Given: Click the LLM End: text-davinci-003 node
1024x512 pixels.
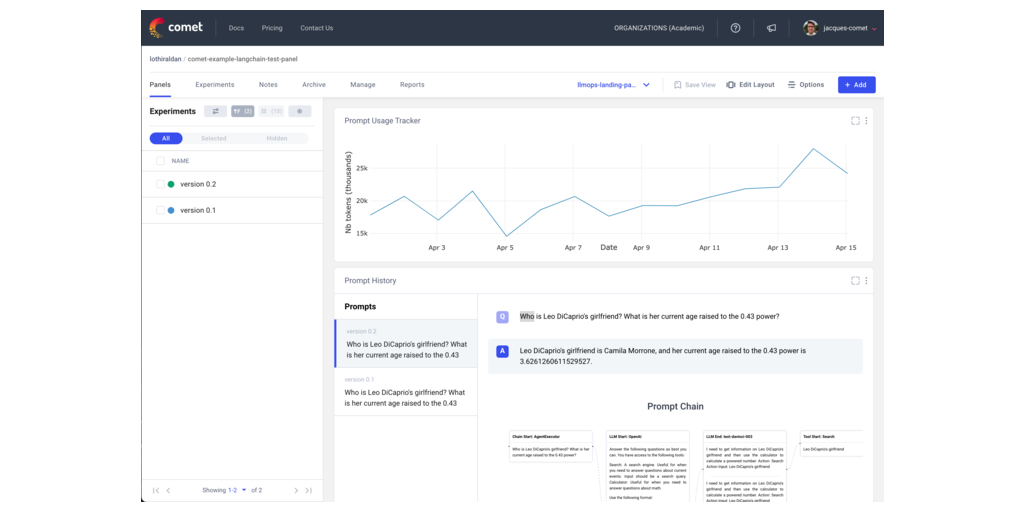Looking at the screenshot, I should (x=744, y=467).
